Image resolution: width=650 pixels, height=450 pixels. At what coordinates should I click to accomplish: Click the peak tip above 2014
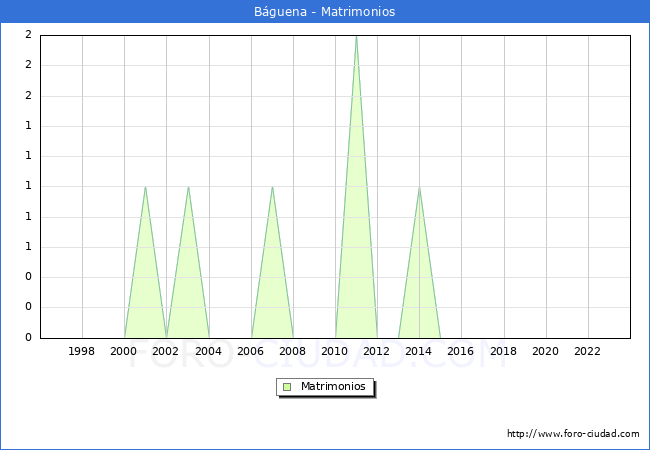point(419,187)
